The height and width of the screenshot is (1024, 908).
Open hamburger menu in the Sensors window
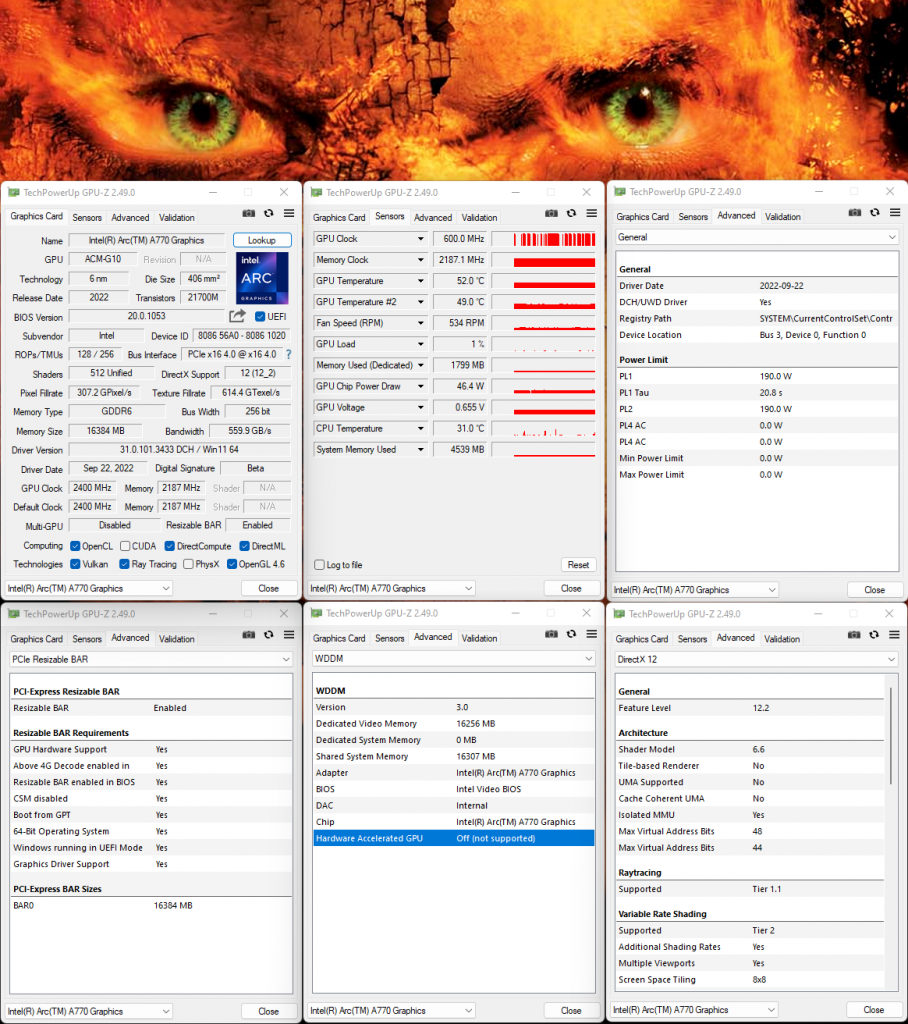coord(592,213)
